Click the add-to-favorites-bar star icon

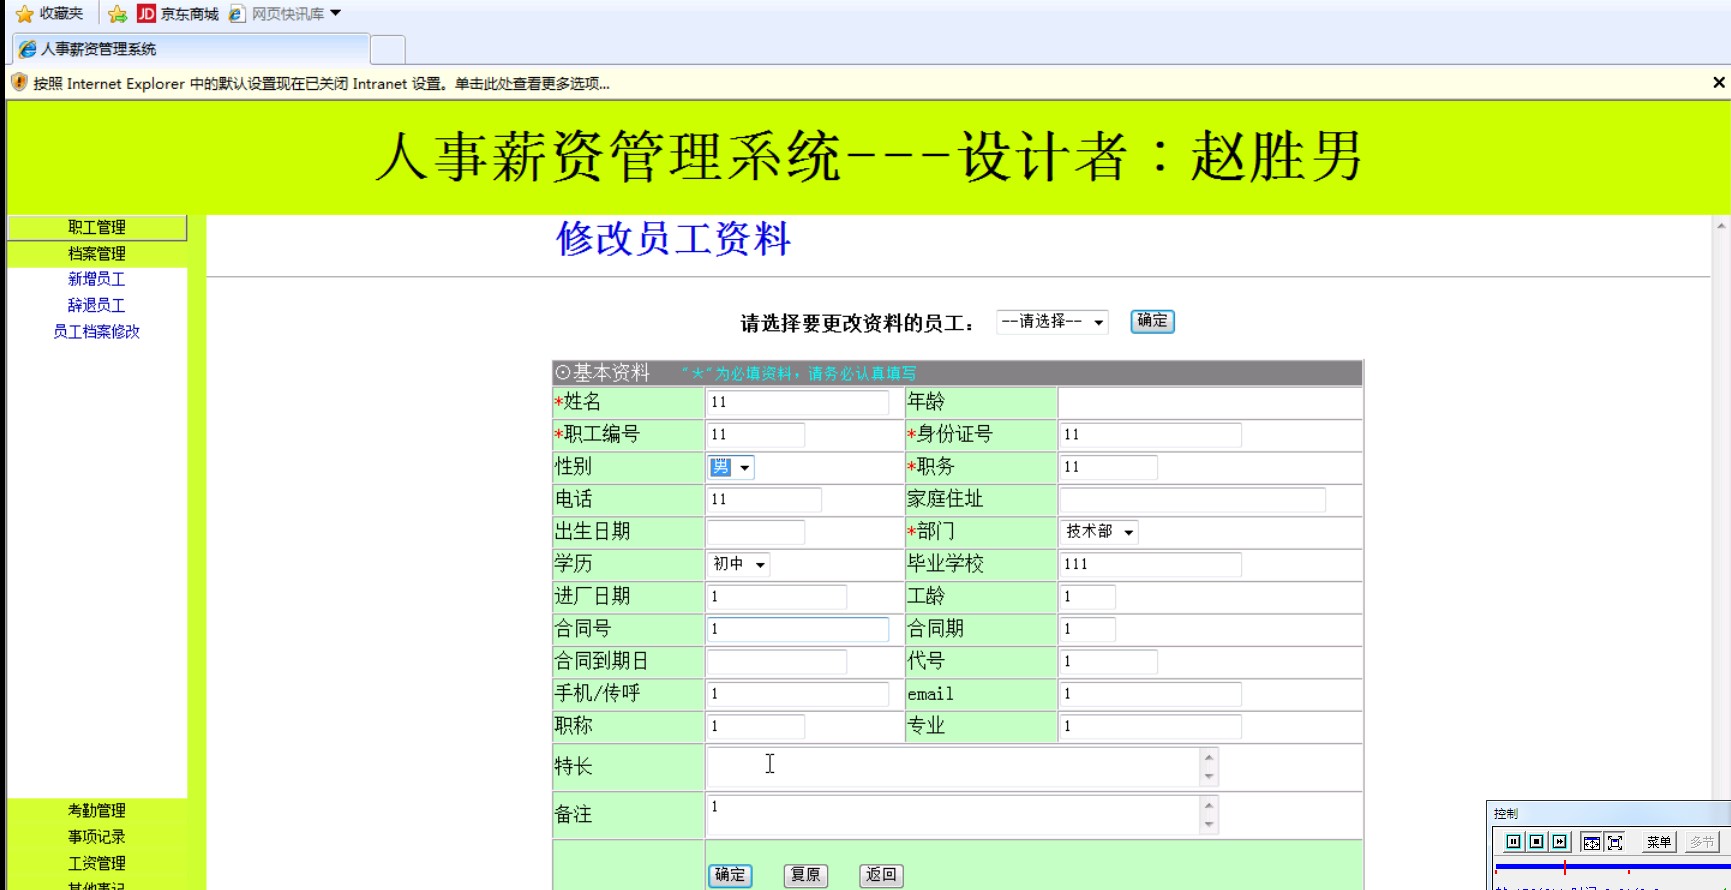[x=117, y=14]
